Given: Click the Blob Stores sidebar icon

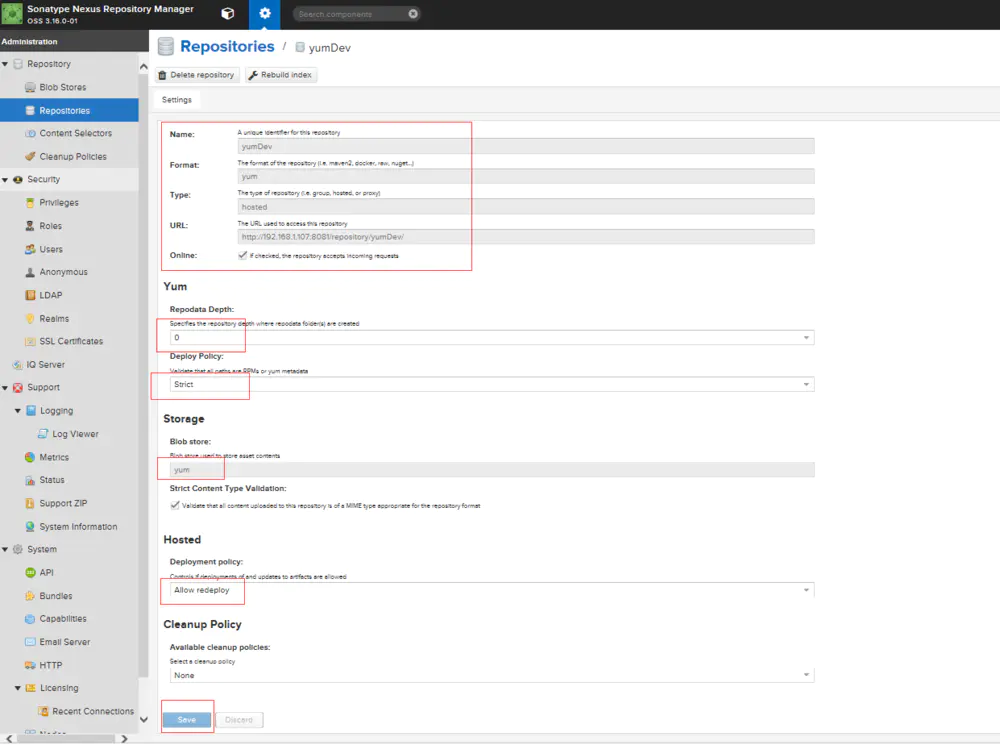Looking at the screenshot, I should coord(30,87).
